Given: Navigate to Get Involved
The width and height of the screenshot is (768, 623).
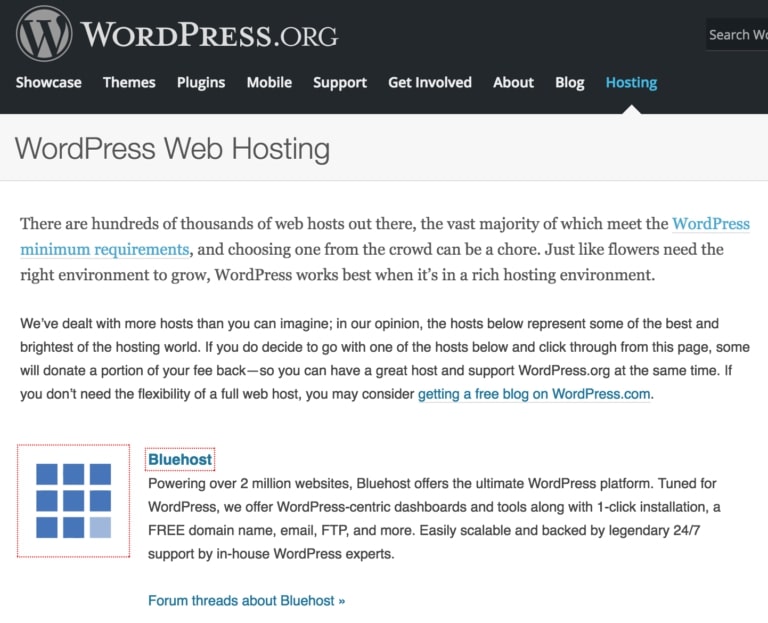Looking at the screenshot, I should point(430,82).
